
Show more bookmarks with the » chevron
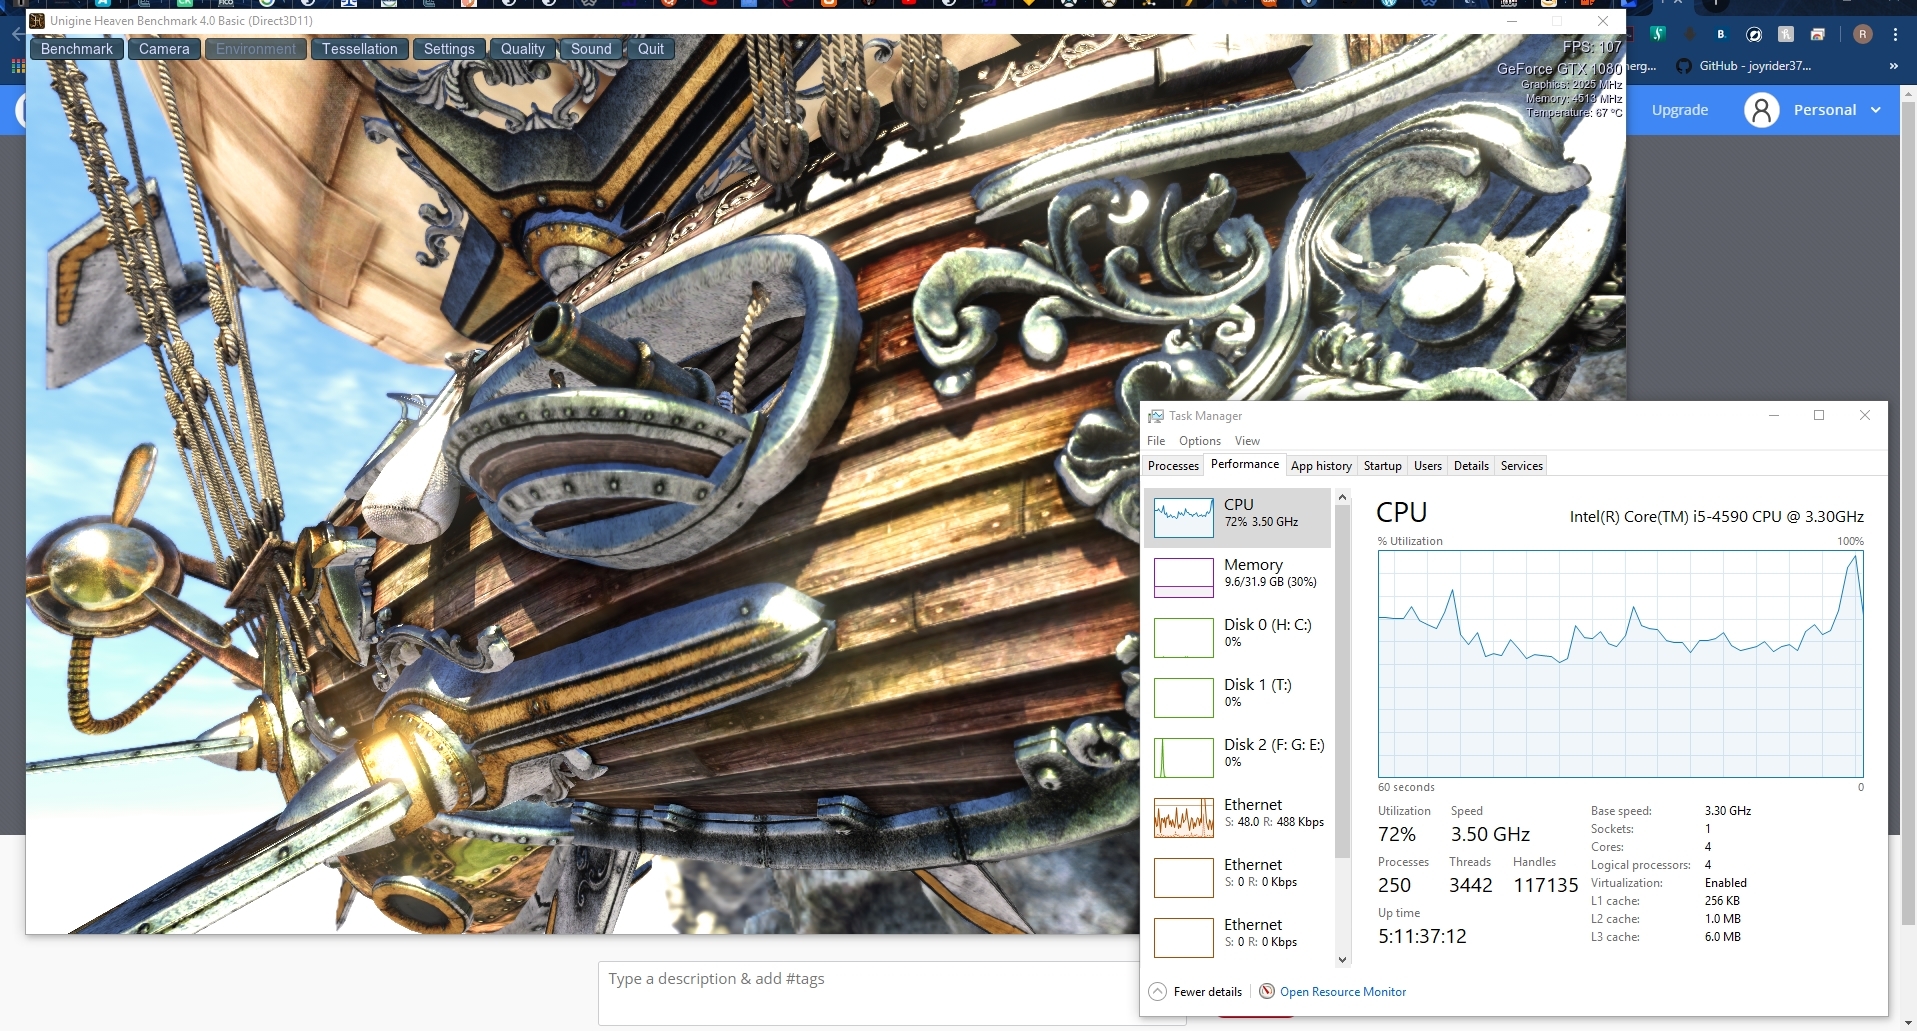click(x=1893, y=66)
